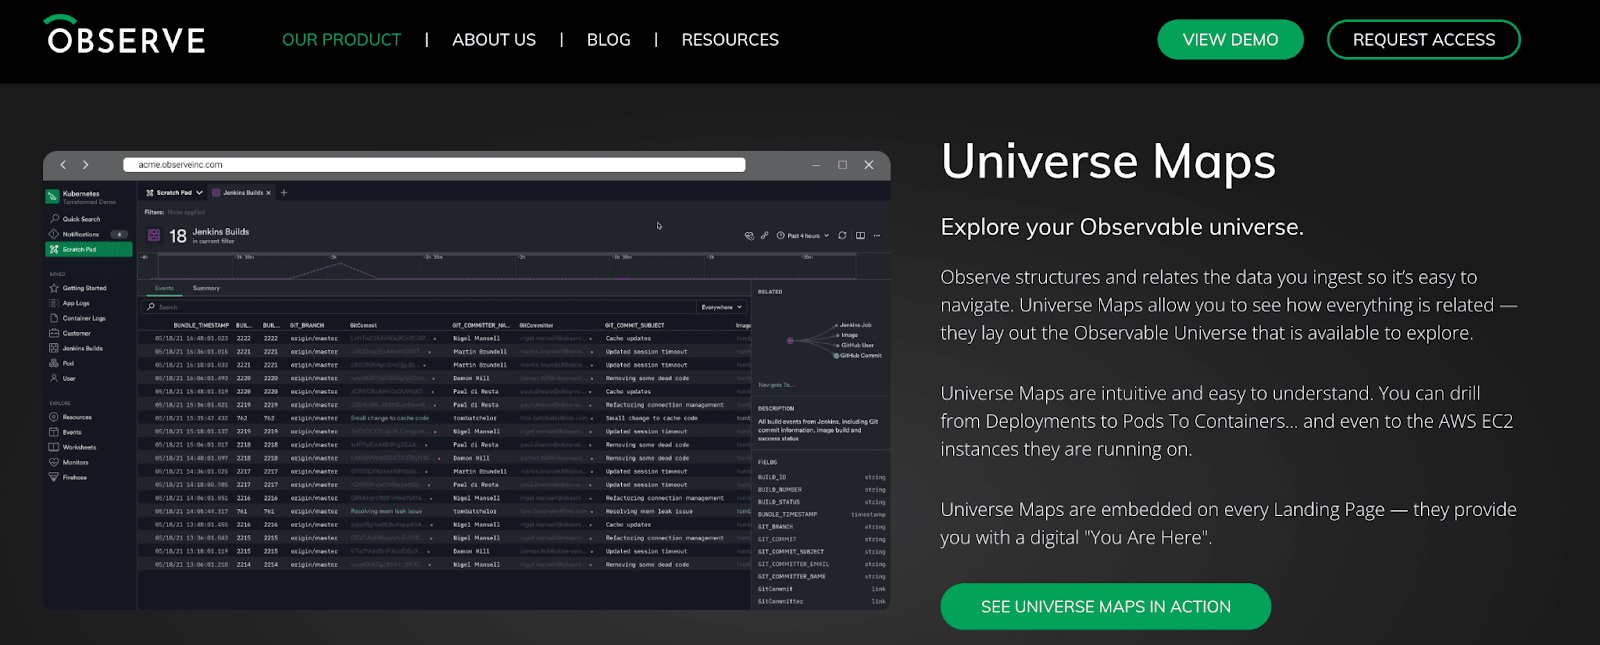Click the 16:48:01.023 timestamp row
The height and width of the screenshot is (645, 1600).
(444, 338)
